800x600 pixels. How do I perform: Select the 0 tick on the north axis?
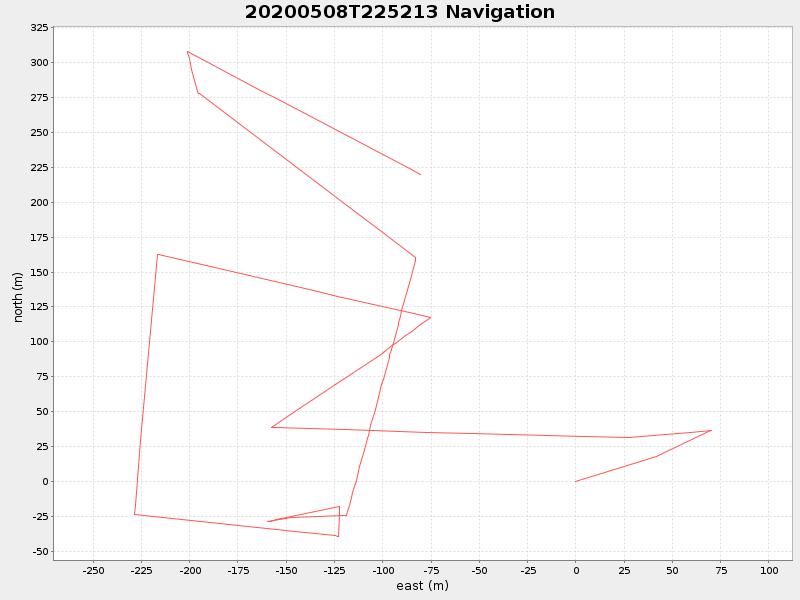pyautogui.click(x=45, y=481)
